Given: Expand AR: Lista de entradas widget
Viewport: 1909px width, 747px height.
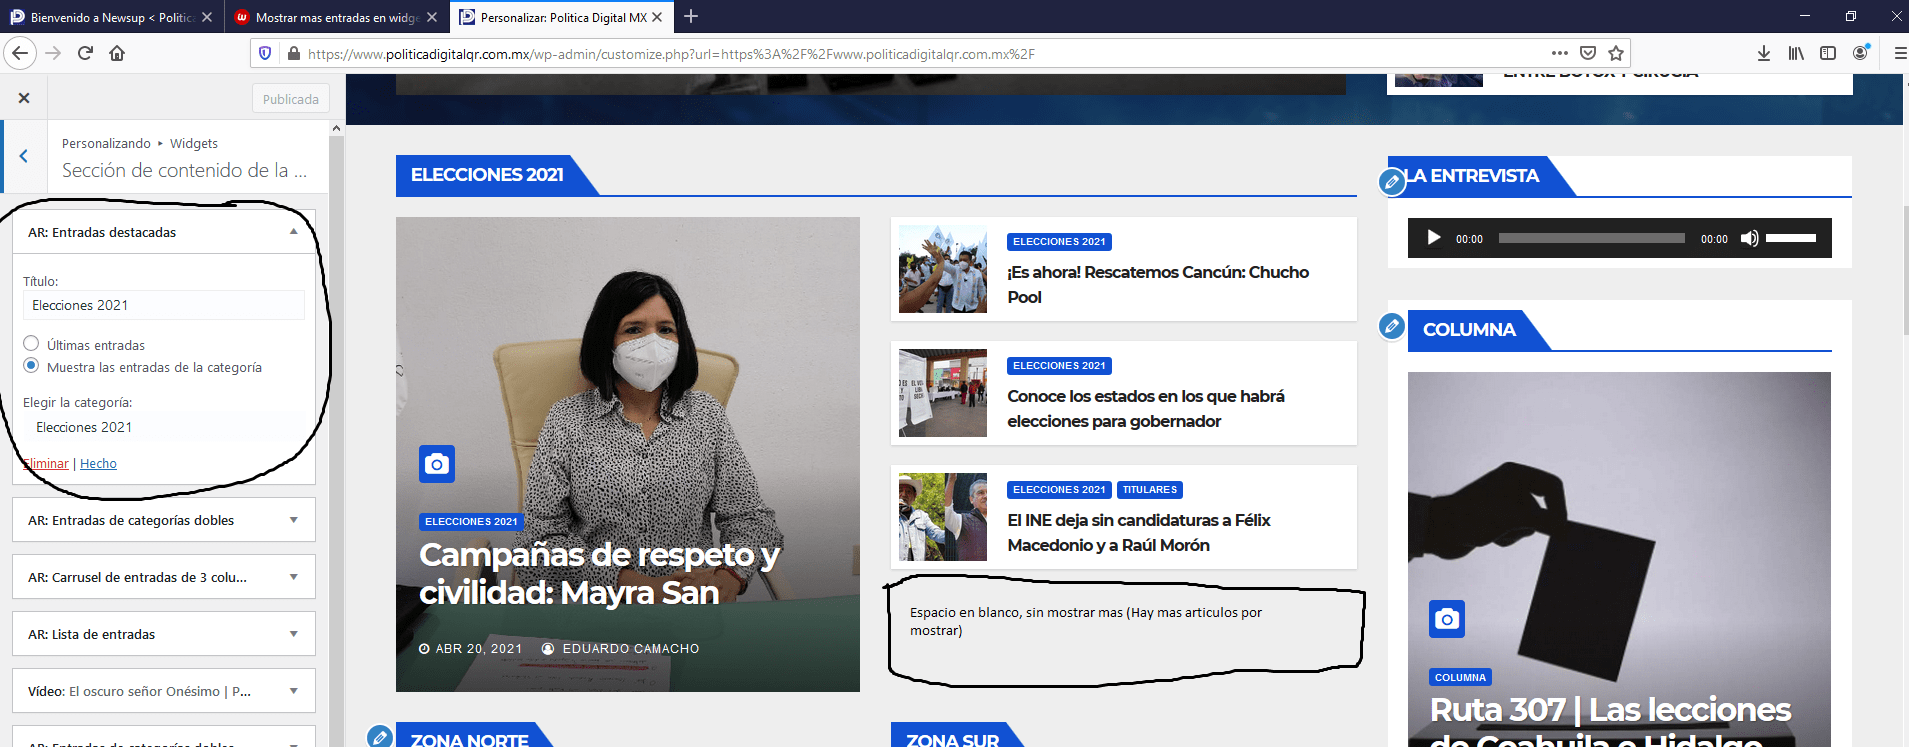Looking at the screenshot, I should click(164, 634).
